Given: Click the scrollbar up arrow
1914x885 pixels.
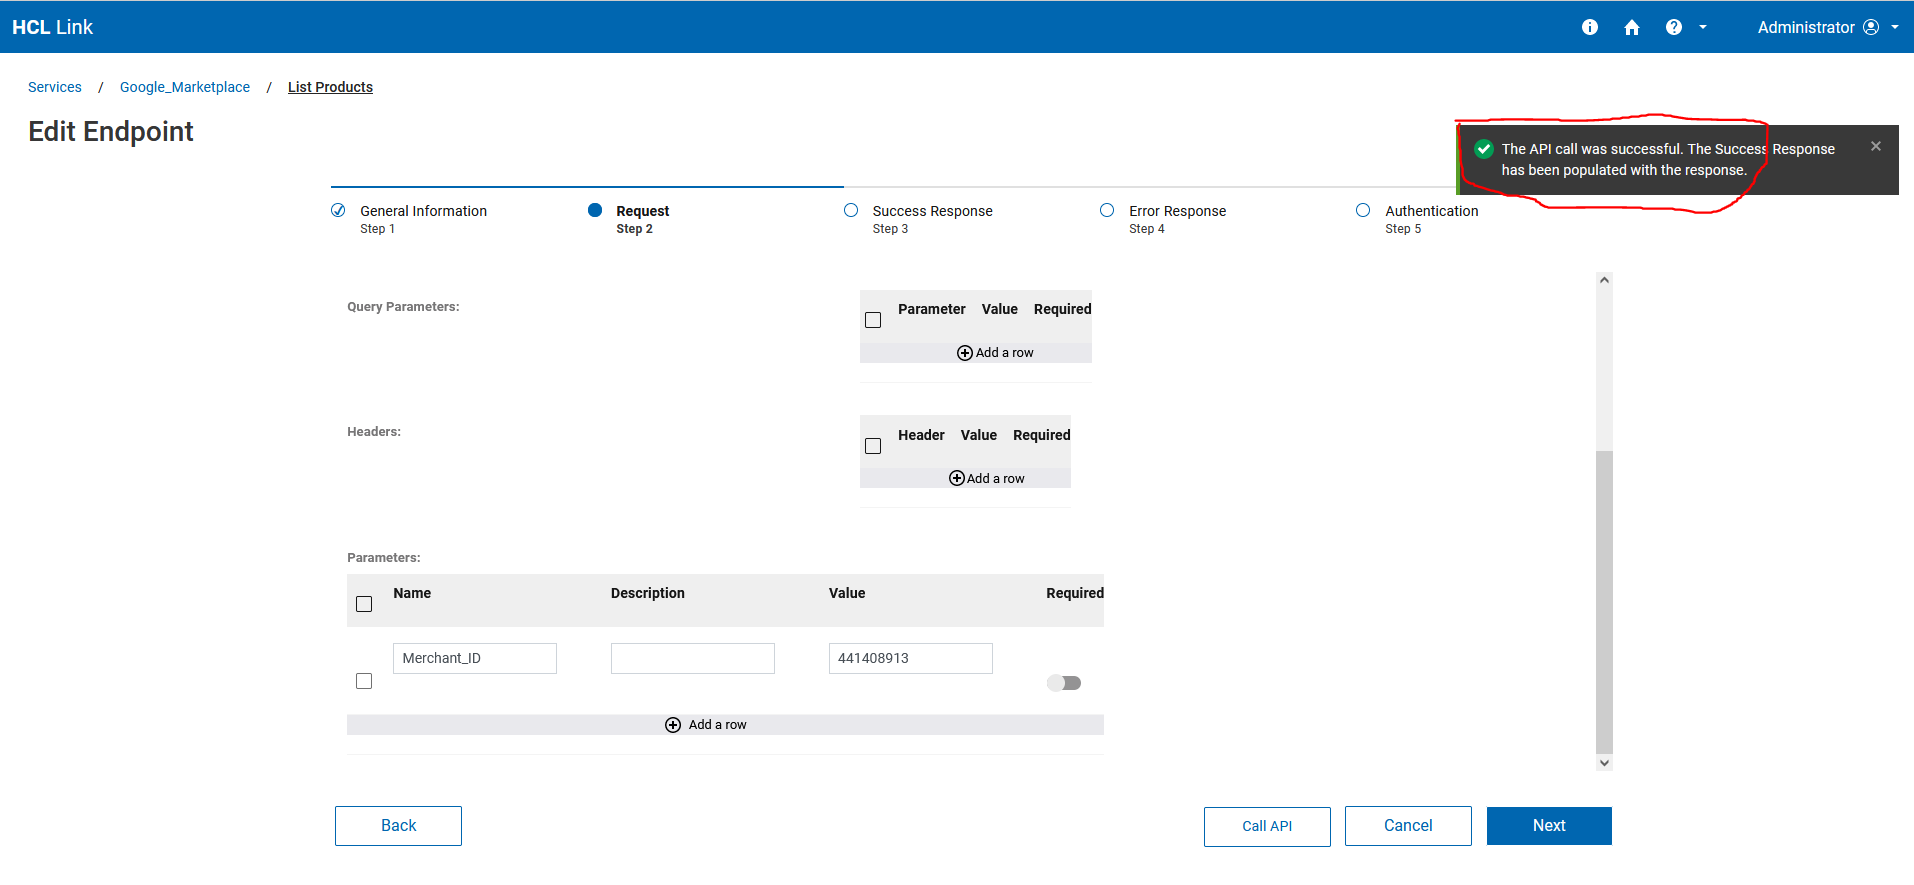Looking at the screenshot, I should click(1604, 280).
